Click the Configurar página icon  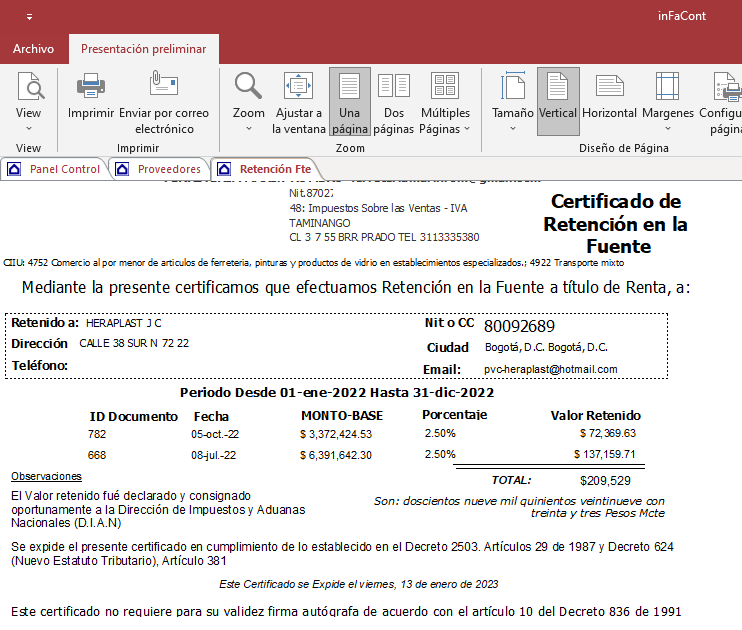(724, 88)
